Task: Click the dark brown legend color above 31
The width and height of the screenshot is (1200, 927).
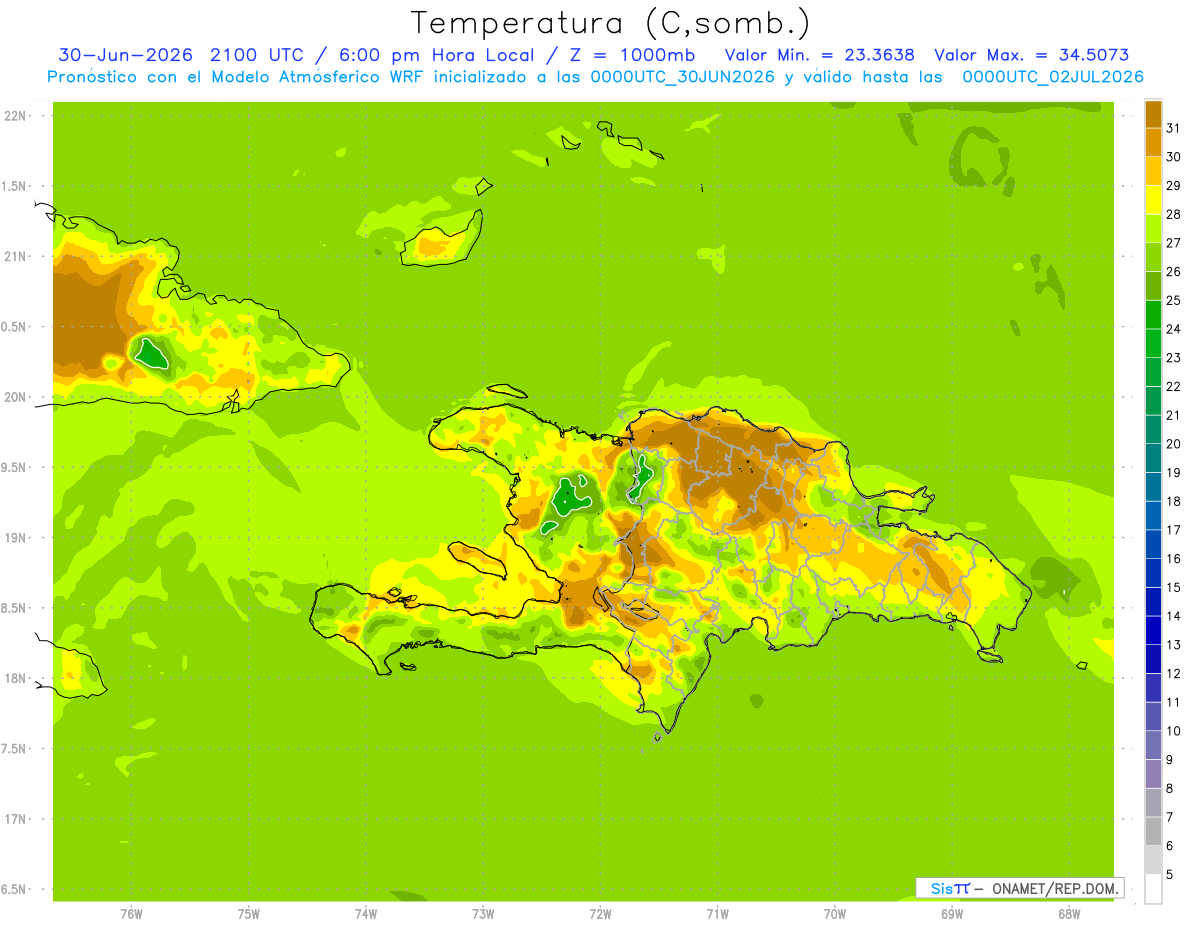Action: tap(1153, 114)
